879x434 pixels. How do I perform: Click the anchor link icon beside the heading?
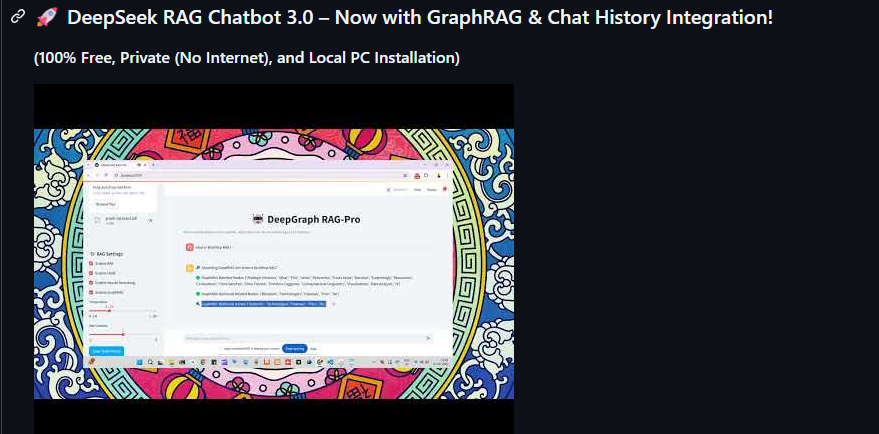pos(18,17)
